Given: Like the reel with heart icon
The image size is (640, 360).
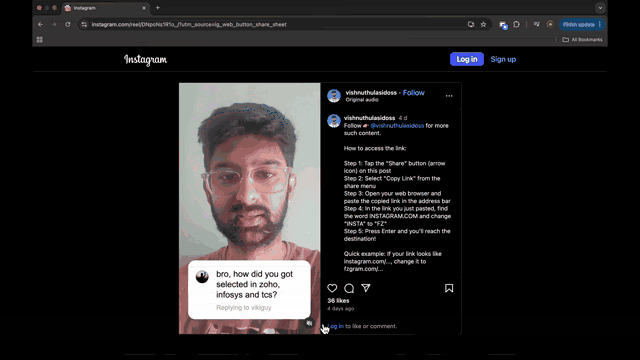Looking at the screenshot, I should (332, 288).
